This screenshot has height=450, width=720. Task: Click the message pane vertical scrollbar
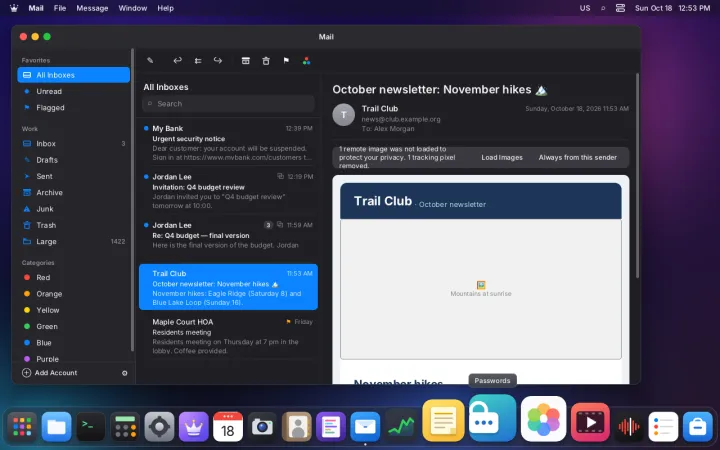point(637,175)
